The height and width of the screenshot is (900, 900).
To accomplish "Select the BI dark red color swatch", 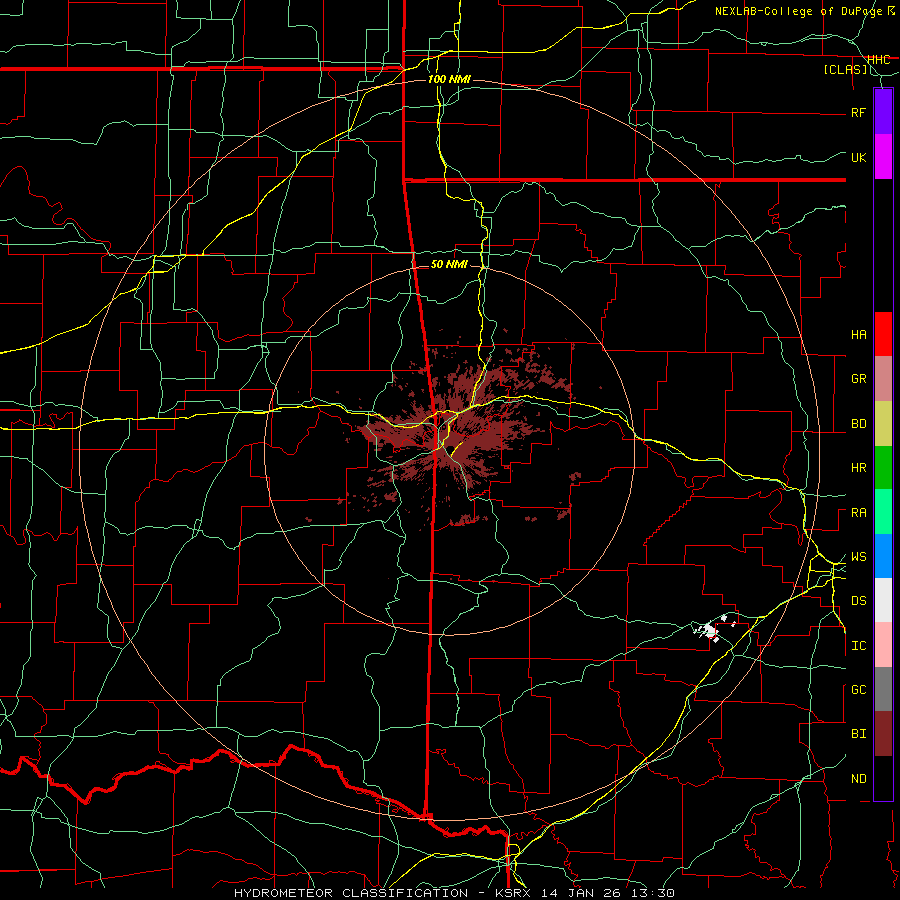I will [883, 734].
